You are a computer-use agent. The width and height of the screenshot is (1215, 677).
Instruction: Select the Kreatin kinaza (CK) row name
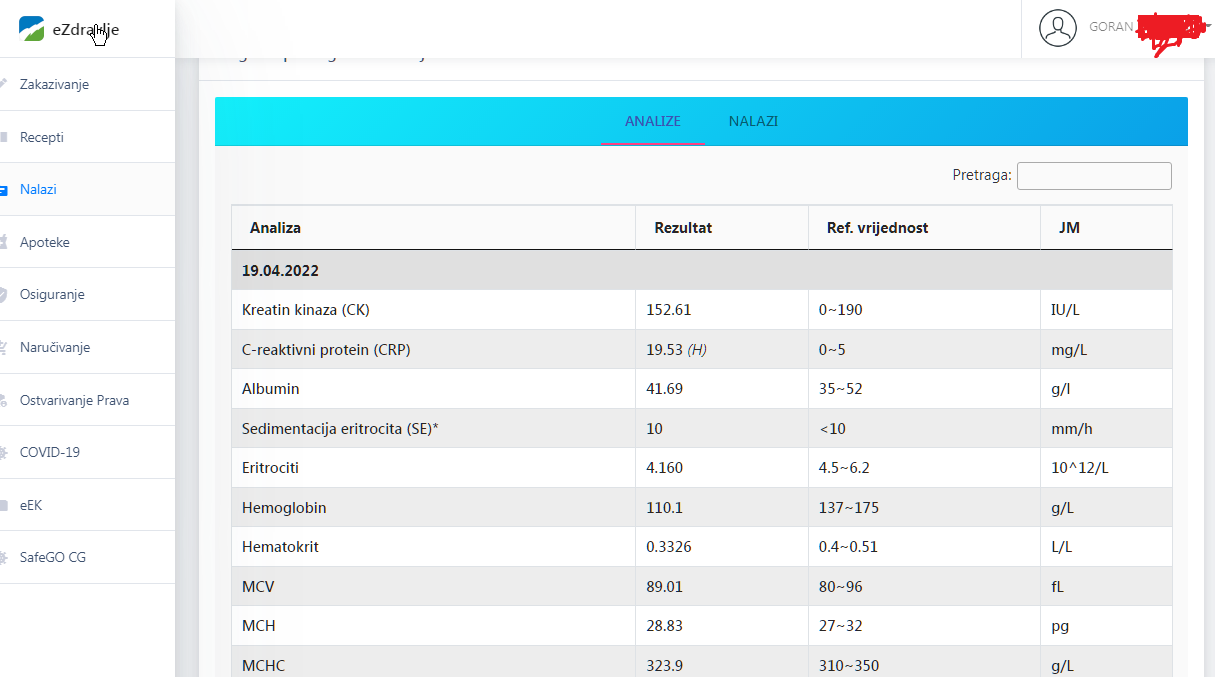(x=306, y=310)
